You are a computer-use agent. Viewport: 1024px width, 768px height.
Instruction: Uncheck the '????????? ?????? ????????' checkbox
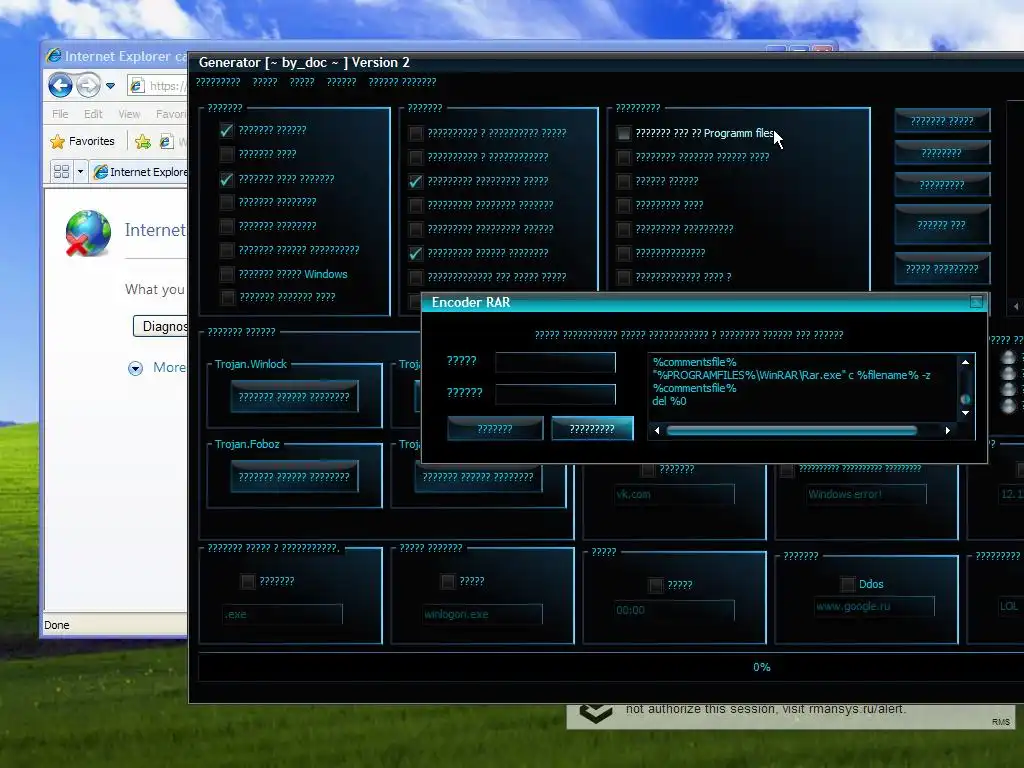[415, 253]
